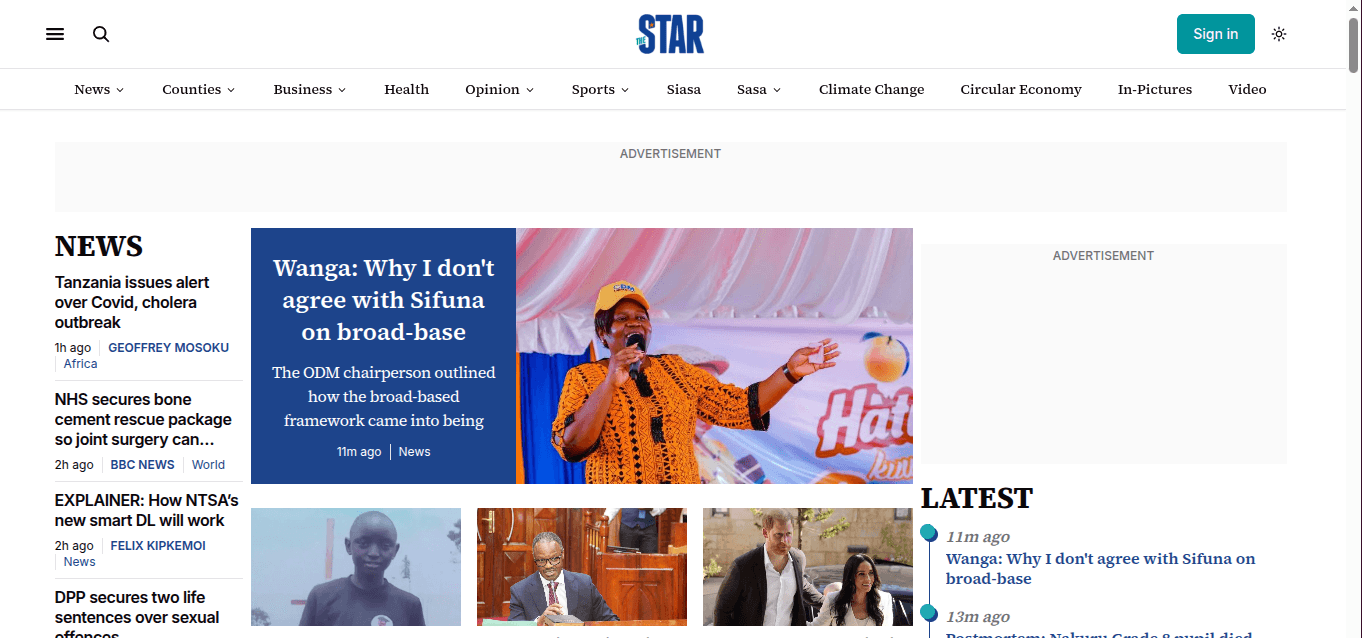1362x638 pixels.
Task: Read DPP secures two life sentences story
Action: pos(137,613)
